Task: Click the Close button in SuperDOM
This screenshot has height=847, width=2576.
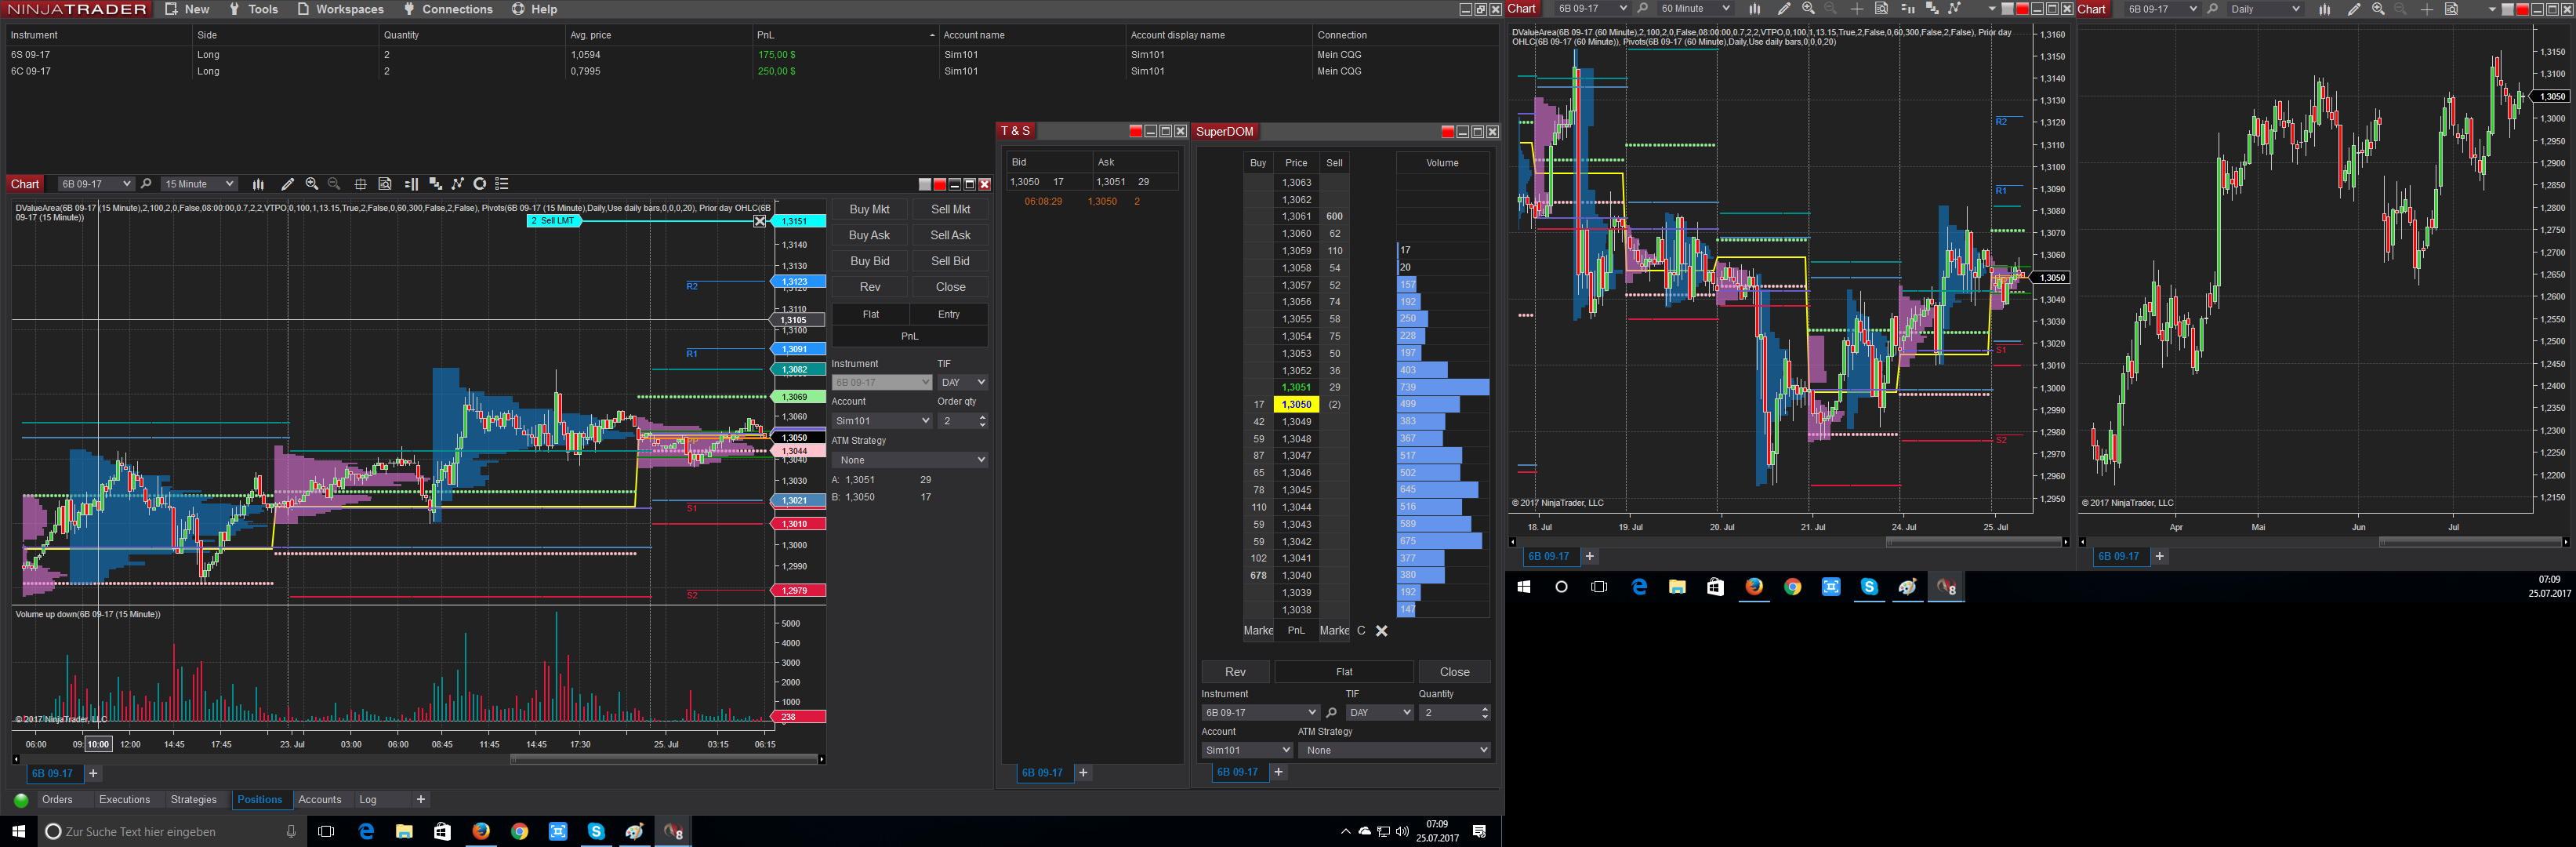Action: (x=1455, y=672)
